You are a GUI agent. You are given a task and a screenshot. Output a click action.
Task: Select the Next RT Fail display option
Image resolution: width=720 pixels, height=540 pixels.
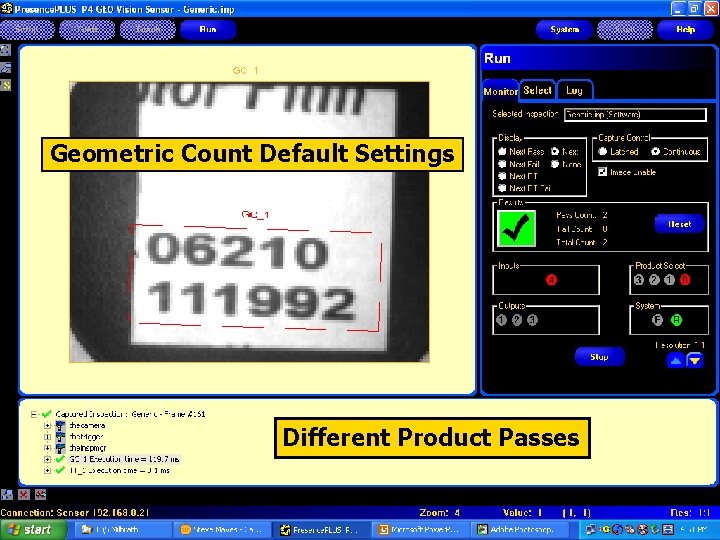502,188
